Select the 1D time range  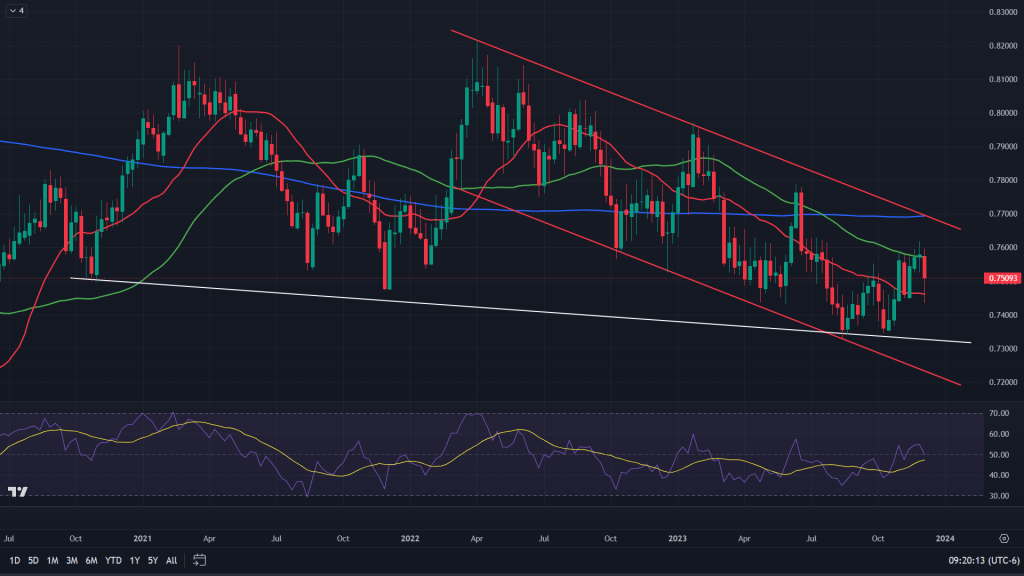pyautogui.click(x=15, y=560)
